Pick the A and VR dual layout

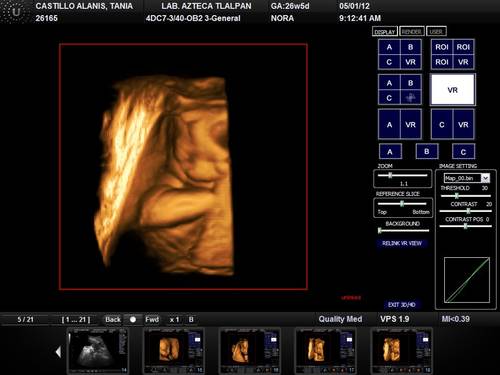[x=400, y=124]
